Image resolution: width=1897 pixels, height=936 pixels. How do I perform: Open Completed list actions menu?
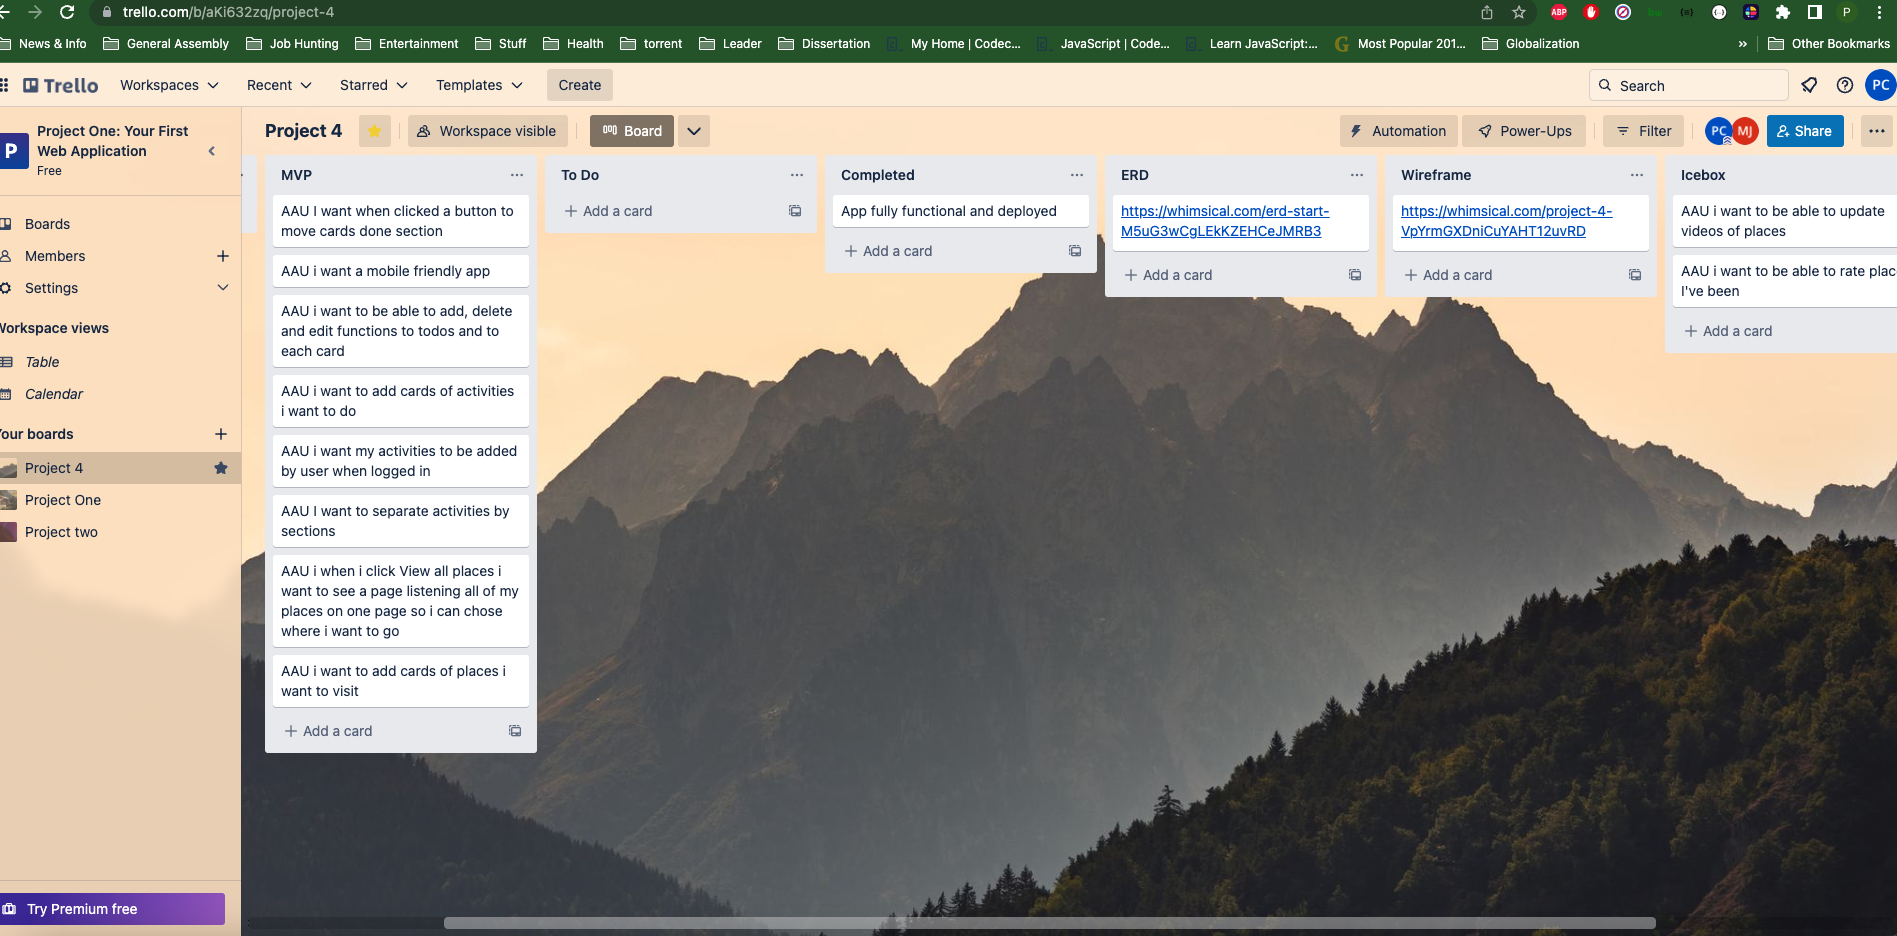click(x=1077, y=175)
